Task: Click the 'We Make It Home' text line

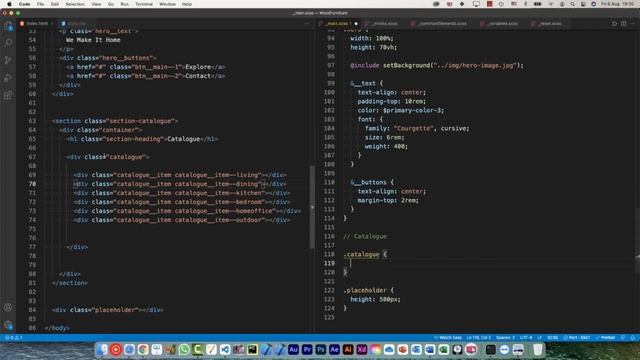Action: [x=93, y=40]
